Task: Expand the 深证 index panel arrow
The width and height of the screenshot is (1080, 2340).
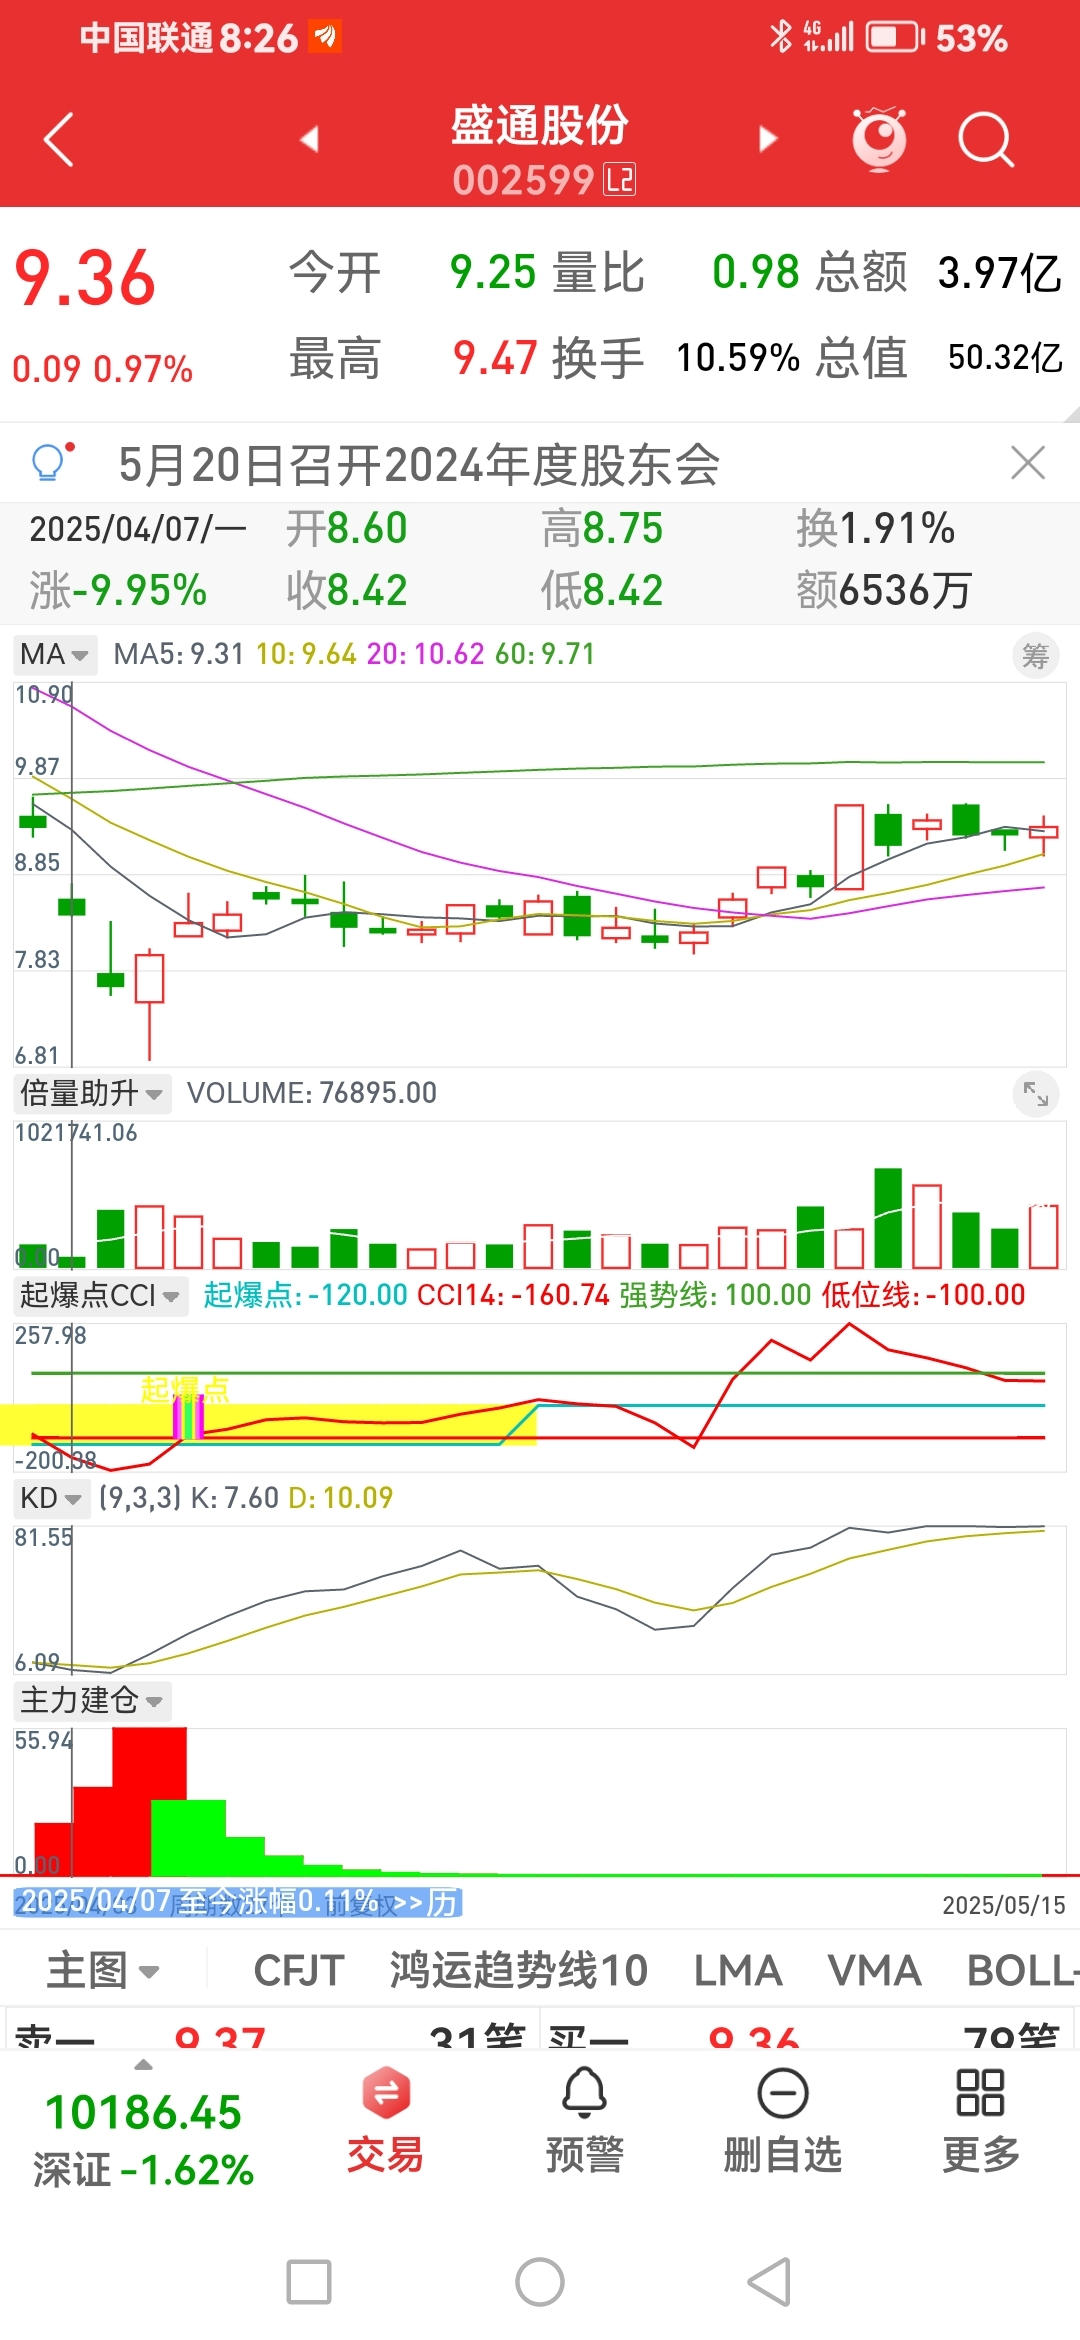Action: pyautogui.click(x=144, y=2065)
